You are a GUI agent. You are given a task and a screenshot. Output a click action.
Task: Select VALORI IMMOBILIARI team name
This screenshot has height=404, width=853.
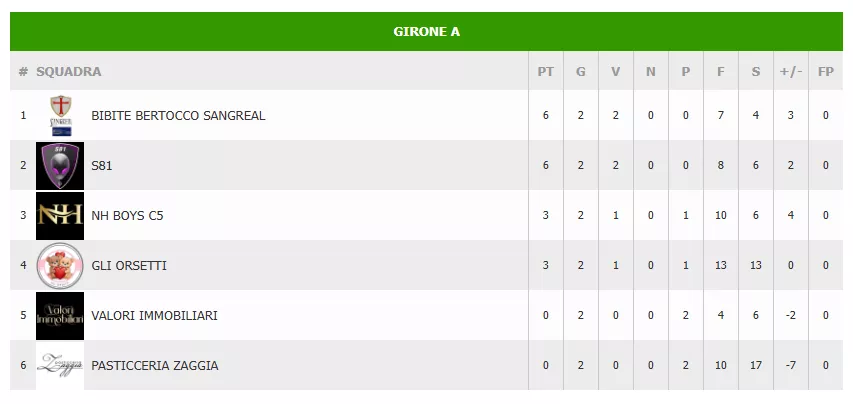154,316
